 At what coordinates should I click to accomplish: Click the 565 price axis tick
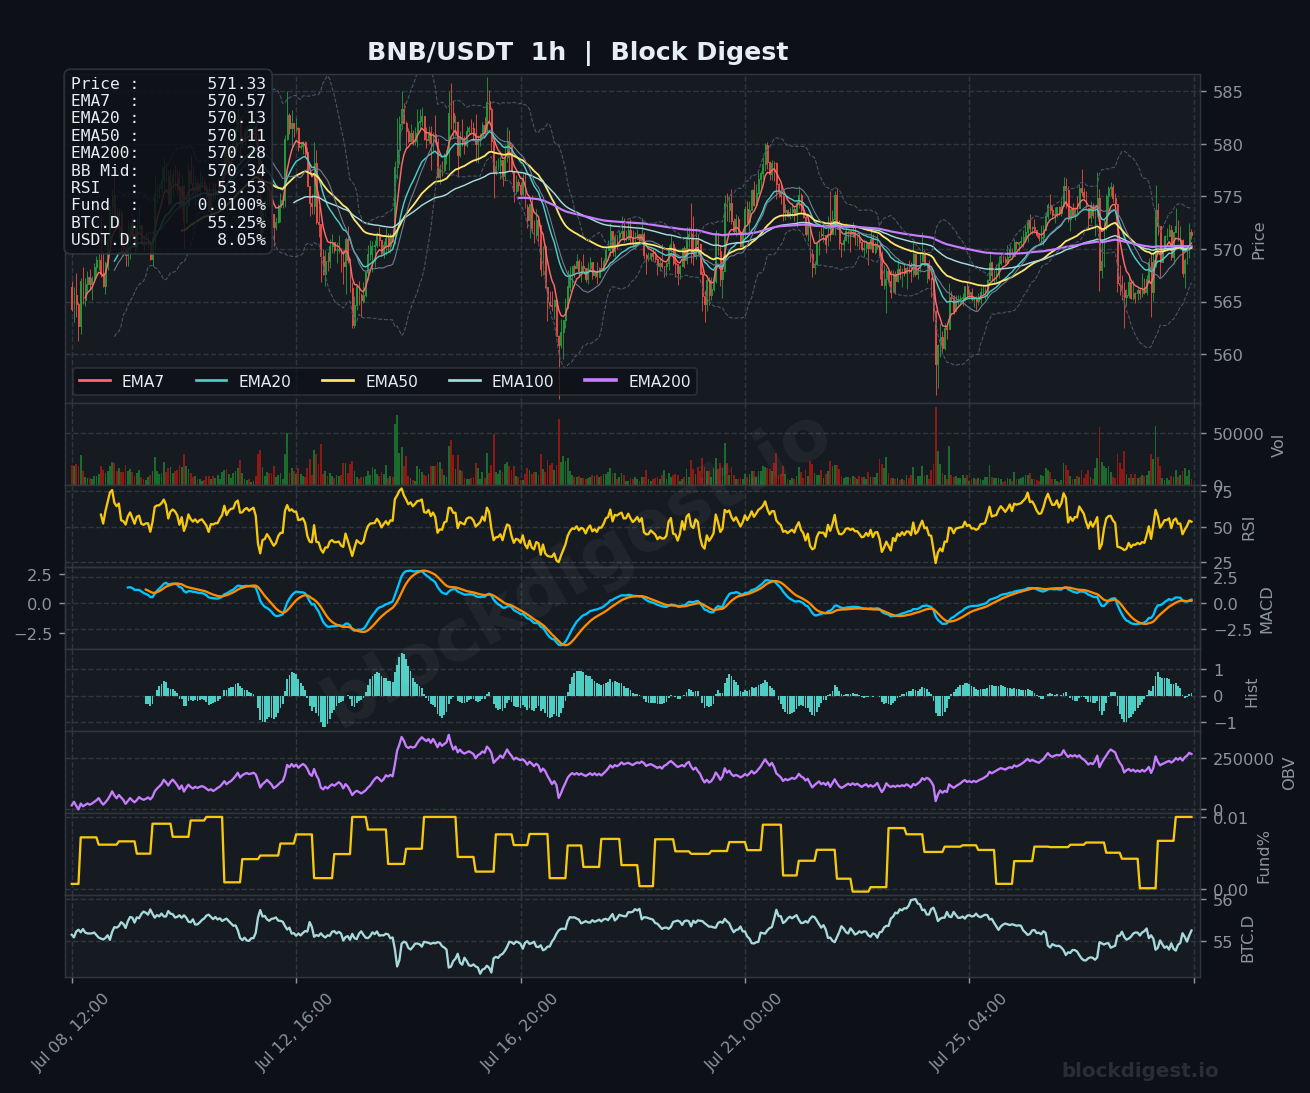pos(1227,303)
